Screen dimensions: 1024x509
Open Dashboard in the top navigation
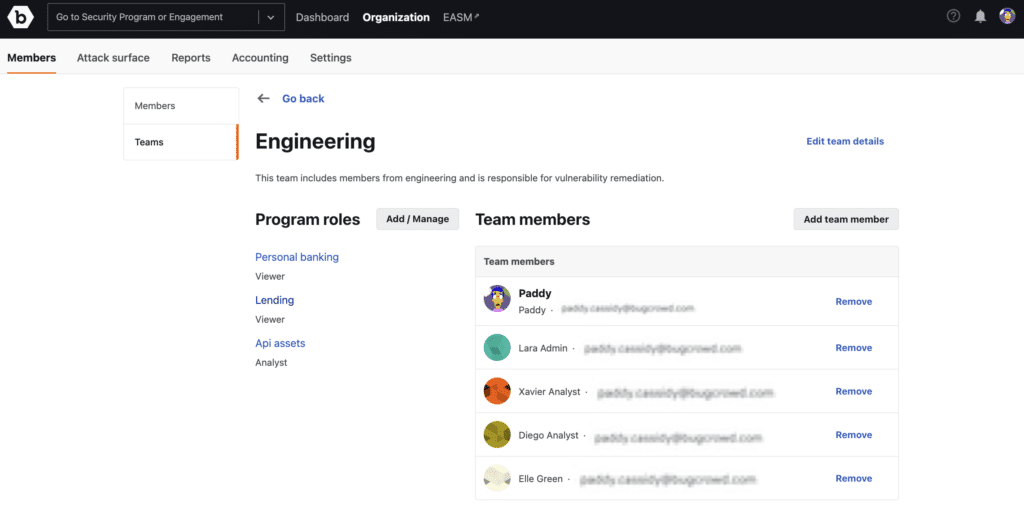(x=322, y=17)
